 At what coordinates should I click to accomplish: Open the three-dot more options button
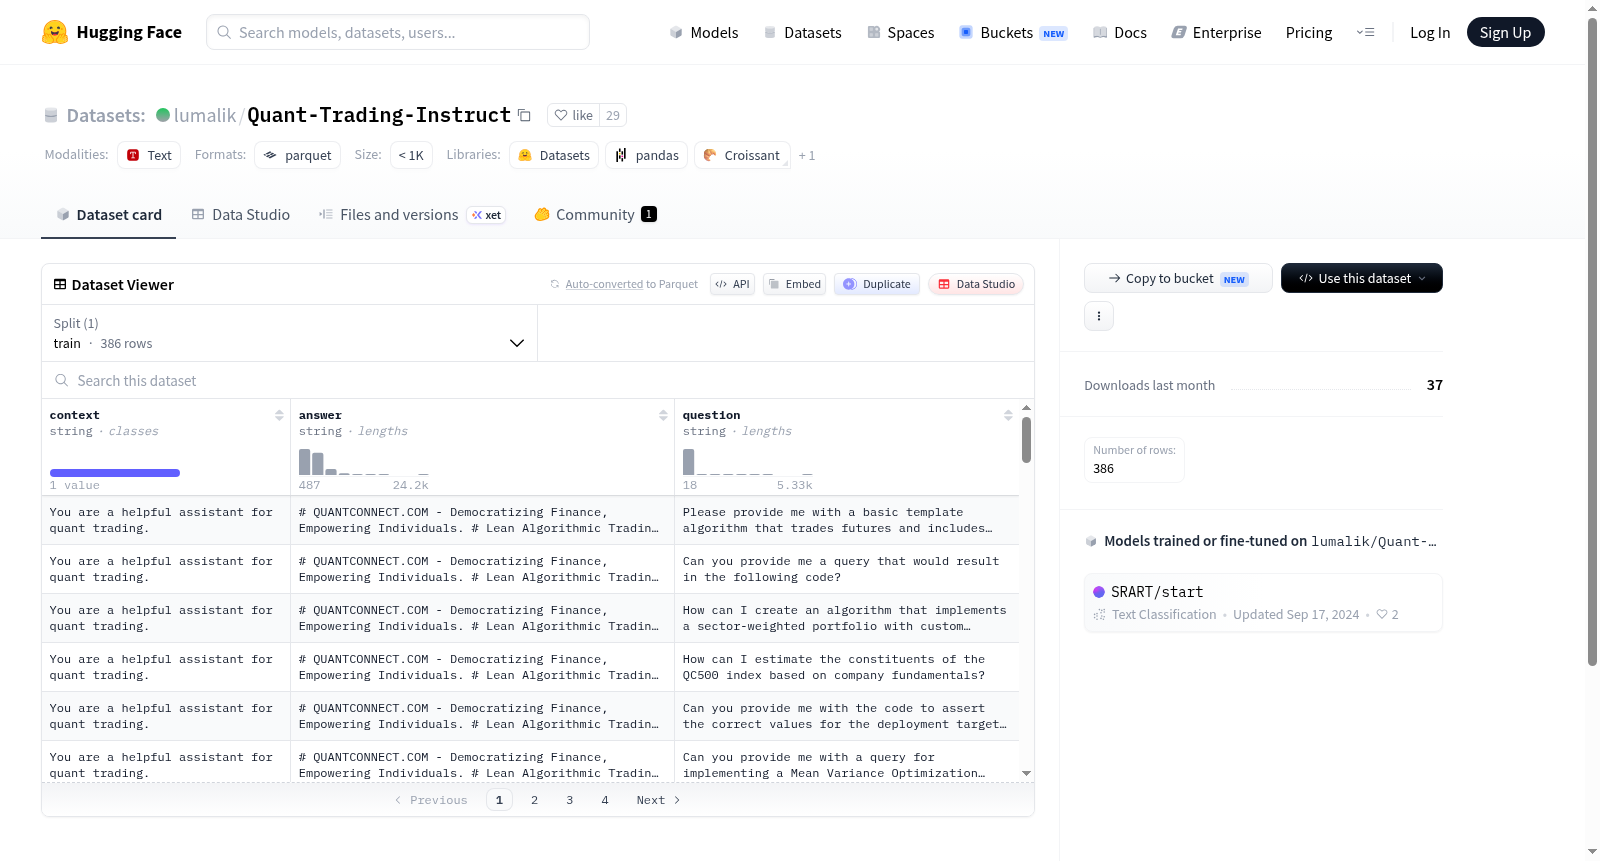(1099, 316)
